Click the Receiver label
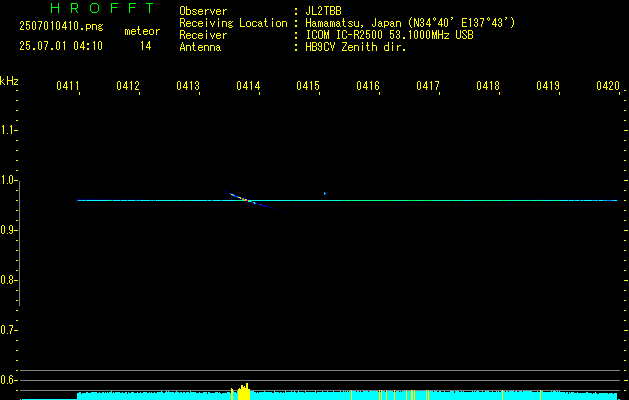Screen dimensions: 629x400 click(203, 35)
